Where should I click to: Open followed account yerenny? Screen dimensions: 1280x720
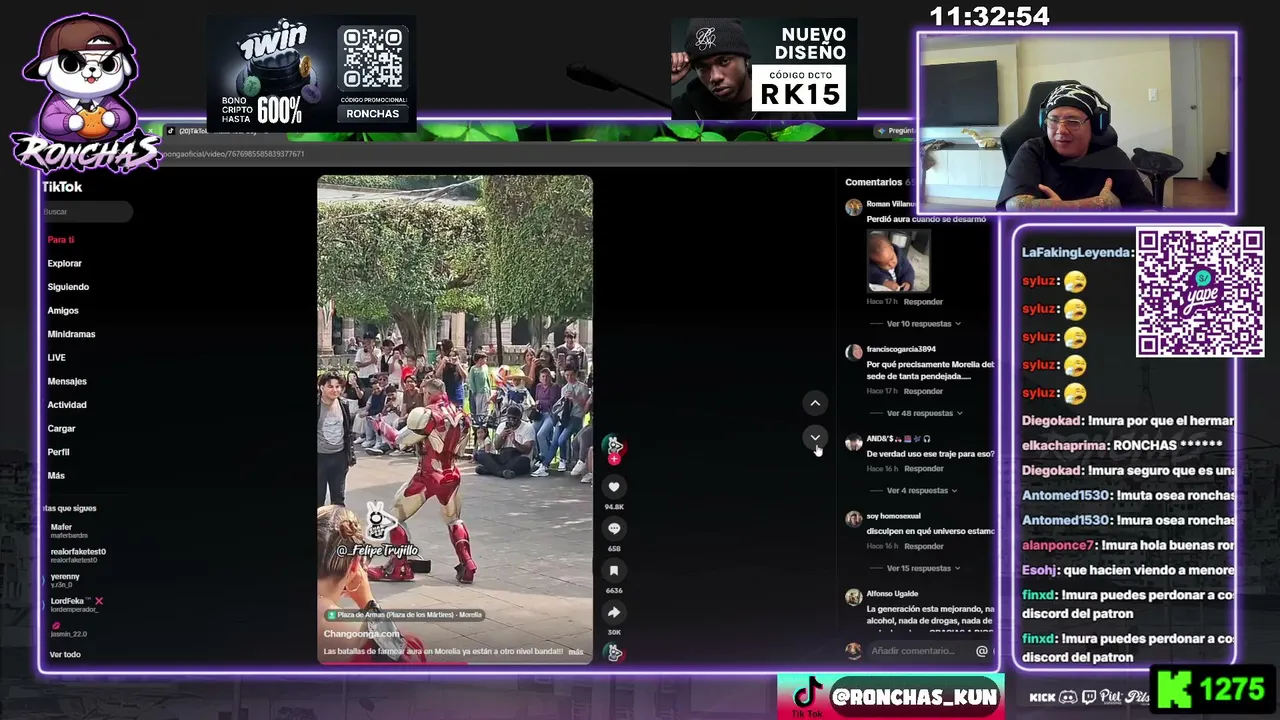click(x=65, y=580)
